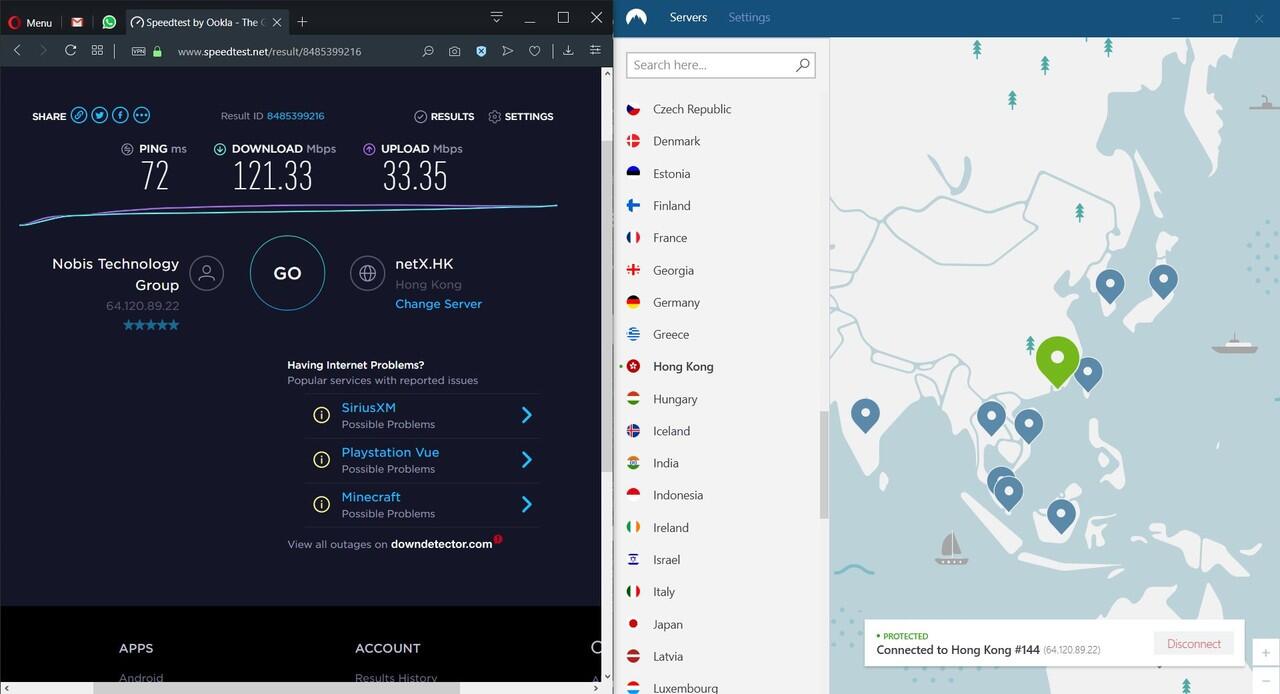Screen dimensions: 1280x694
Task: Open Speedtest SETTINGS
Action: pos(520,117)
